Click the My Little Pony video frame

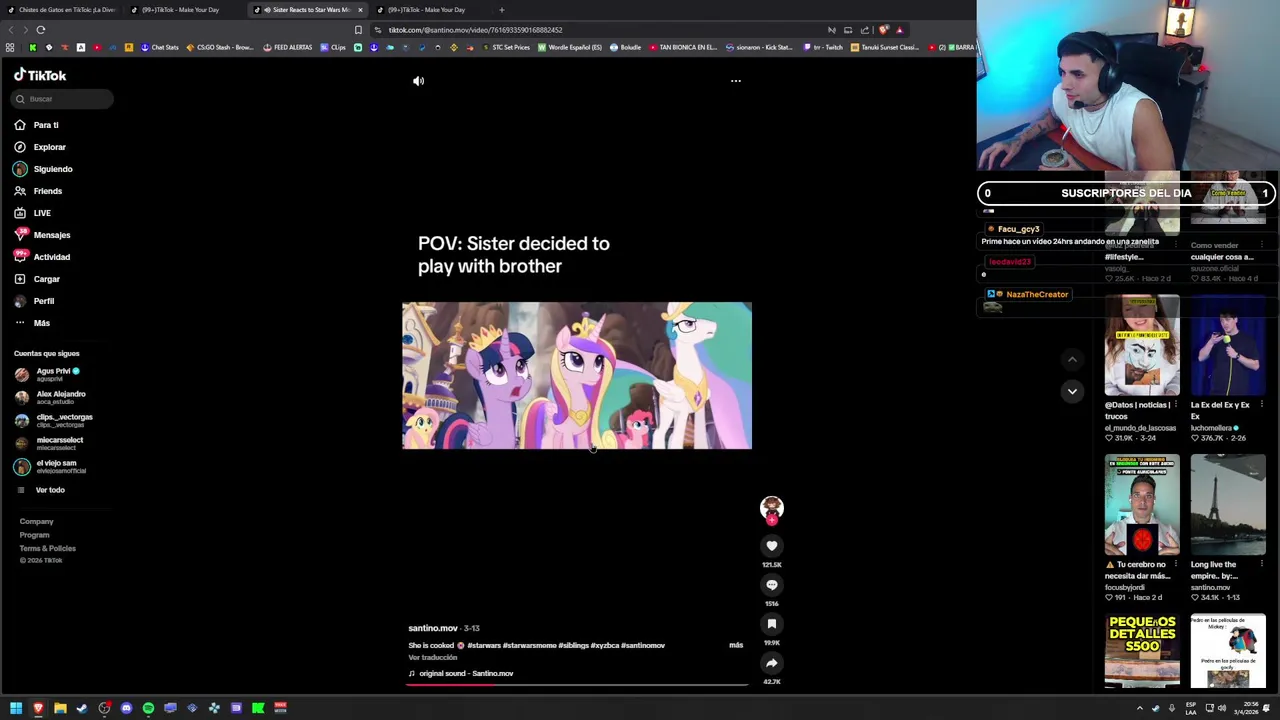[577, 375]
